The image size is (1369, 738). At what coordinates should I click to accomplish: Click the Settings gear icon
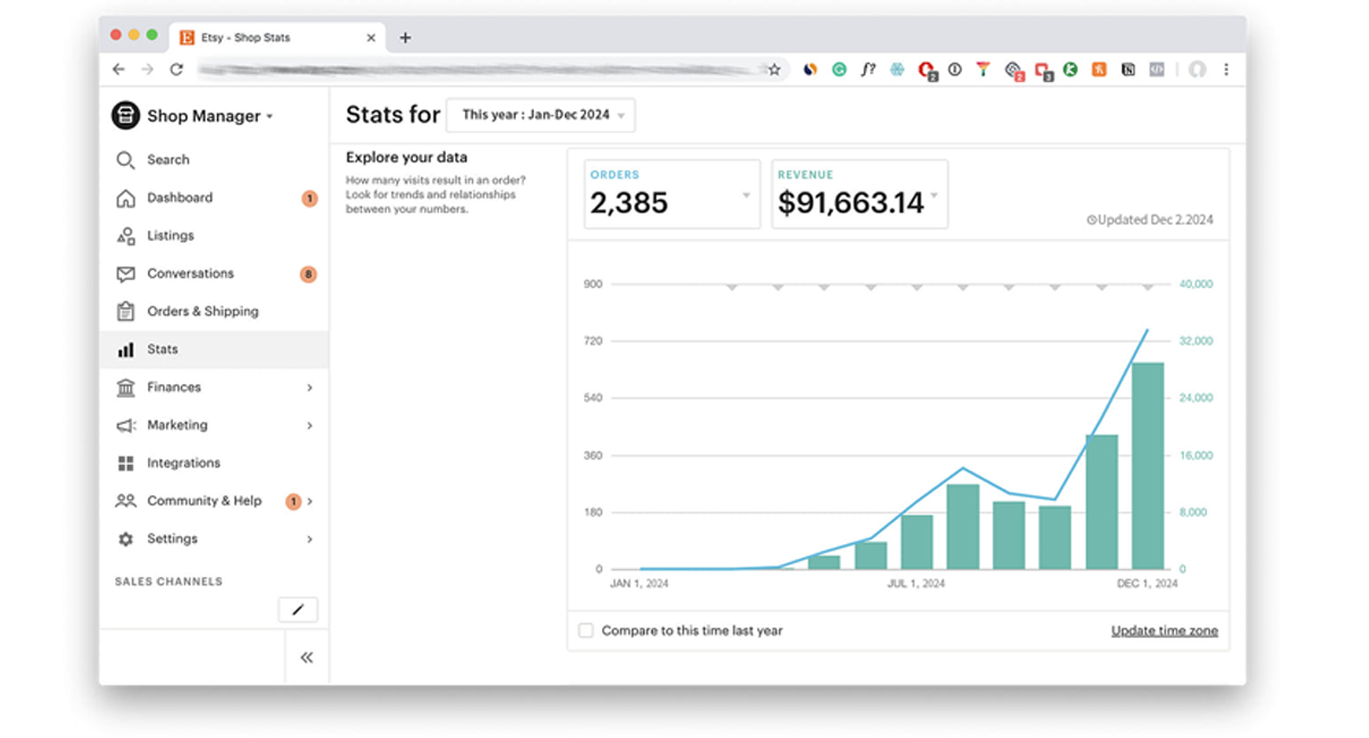(x=125, y=539)
